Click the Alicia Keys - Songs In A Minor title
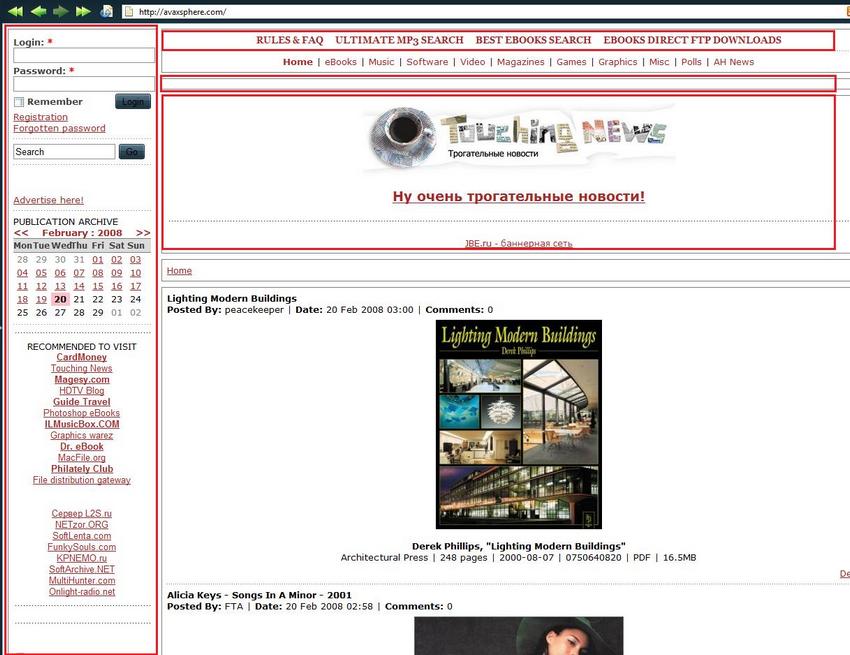 coord(259,595)
